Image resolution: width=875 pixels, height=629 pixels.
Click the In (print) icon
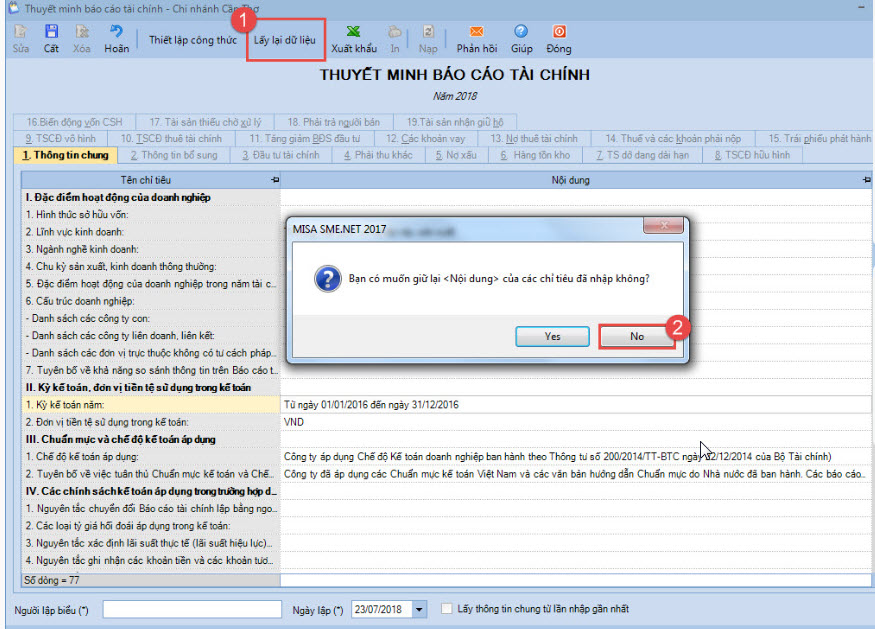point(395,31)
